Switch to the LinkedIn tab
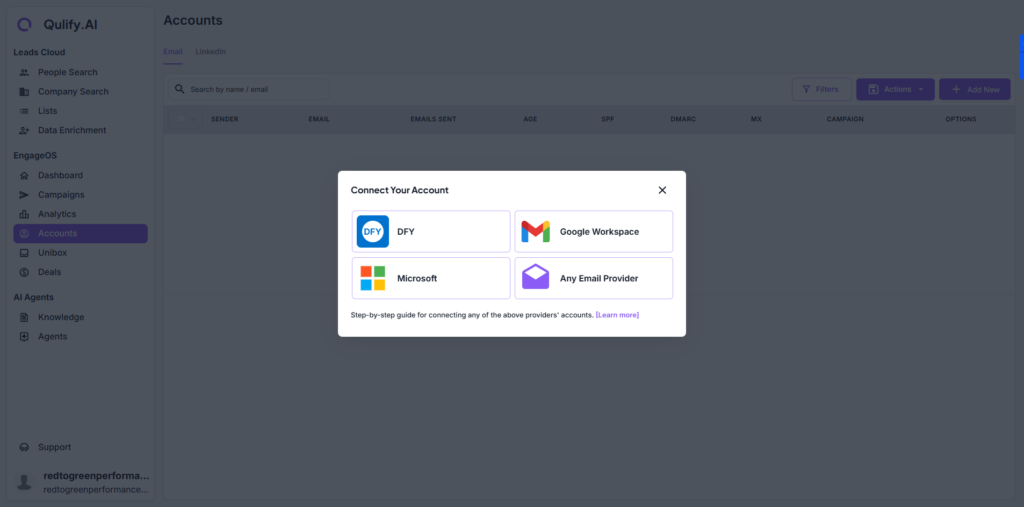The height and width of the screenshot is (507, 1024). (x=210, y=52)
